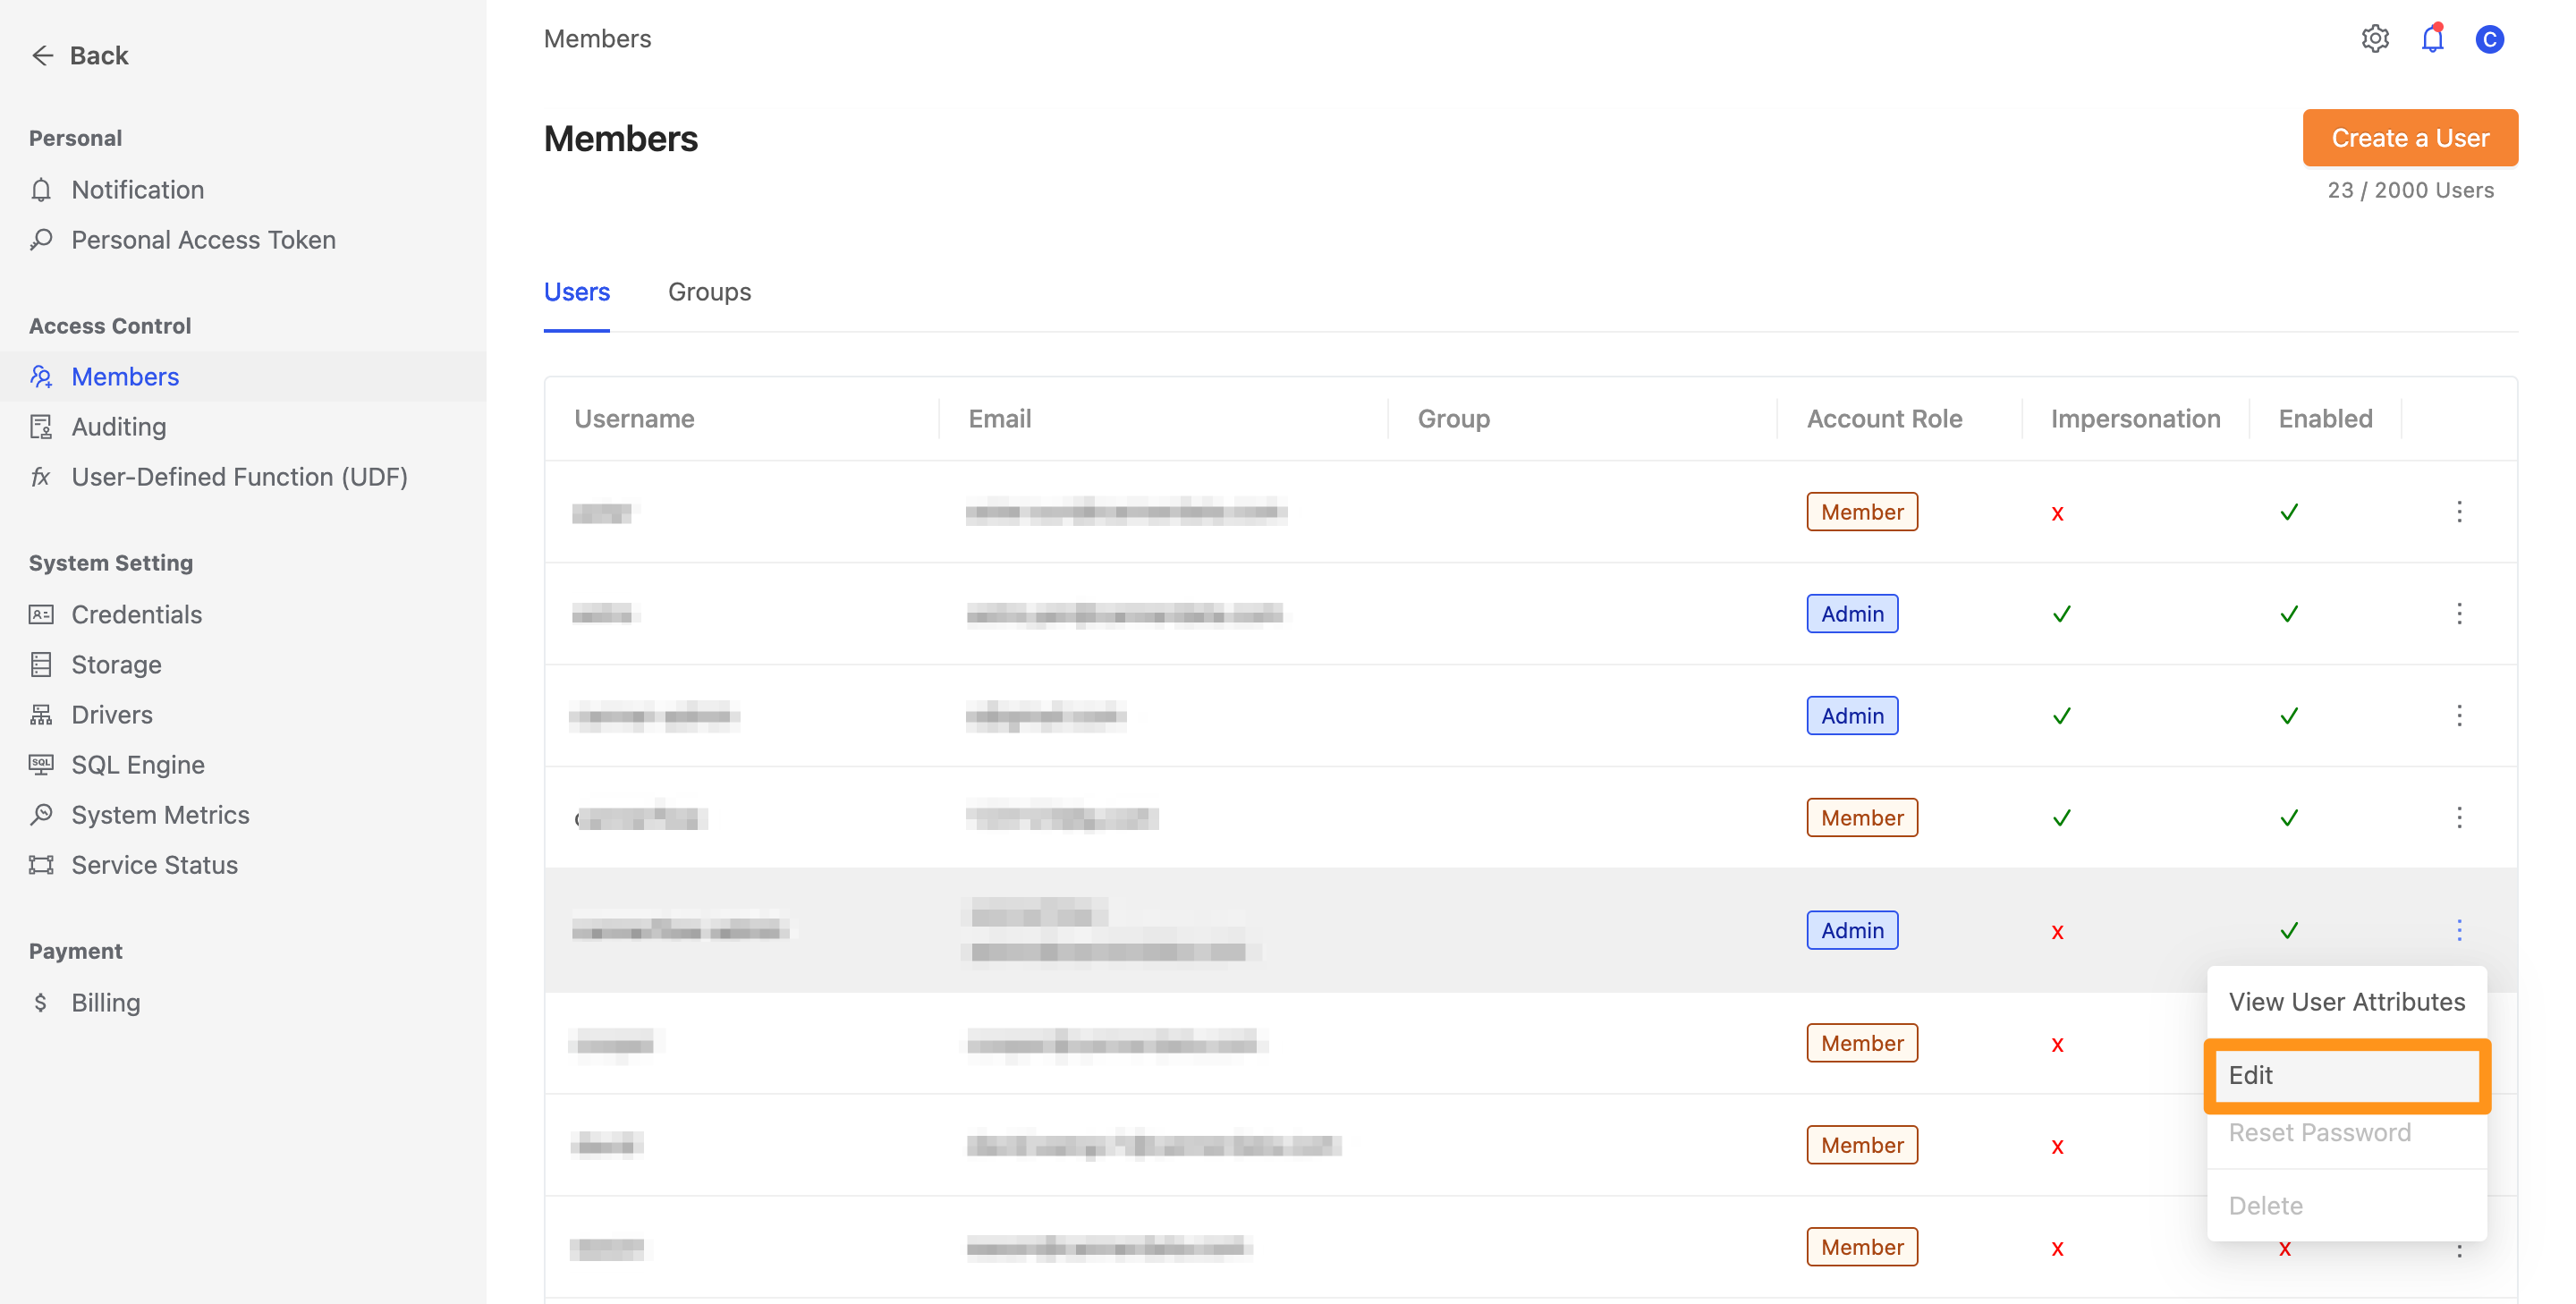The image size is (2576, 1304).
Task: Click the Service Status sidebar icon
Action: tap(41, 863)
